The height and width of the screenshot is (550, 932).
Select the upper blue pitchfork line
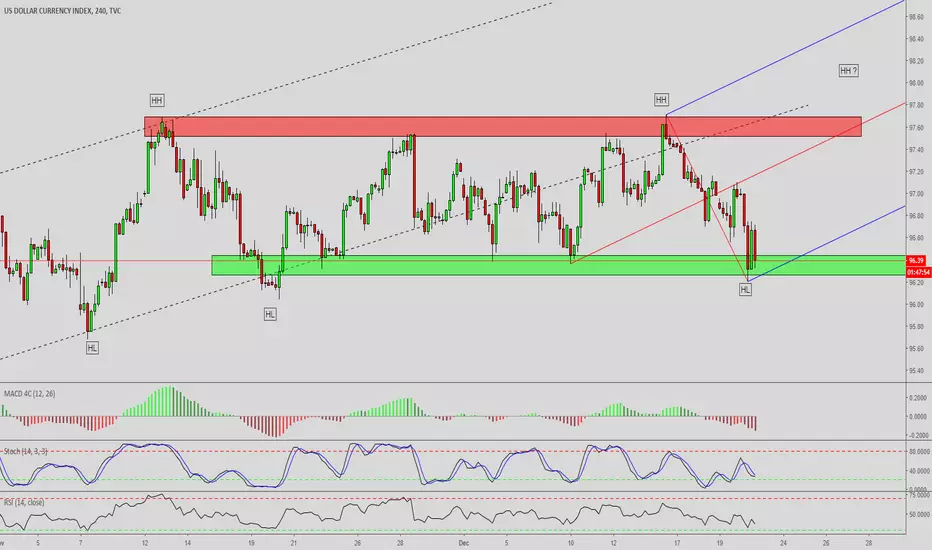point(785,58)
